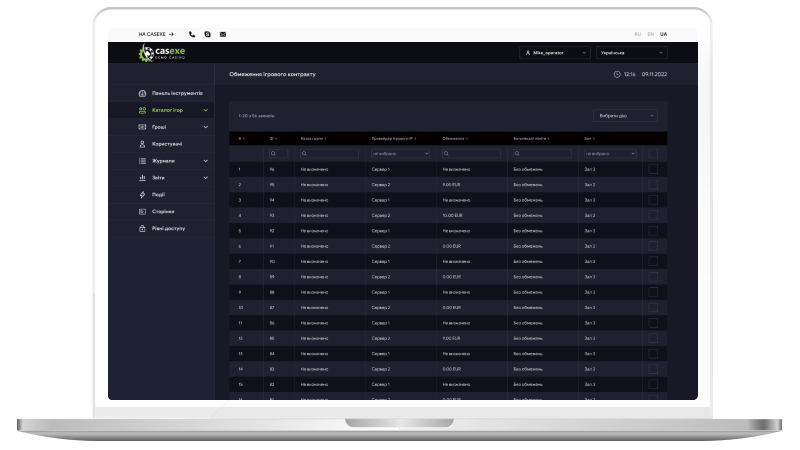Click sort arrow on Обмеження column

[467, 139]
